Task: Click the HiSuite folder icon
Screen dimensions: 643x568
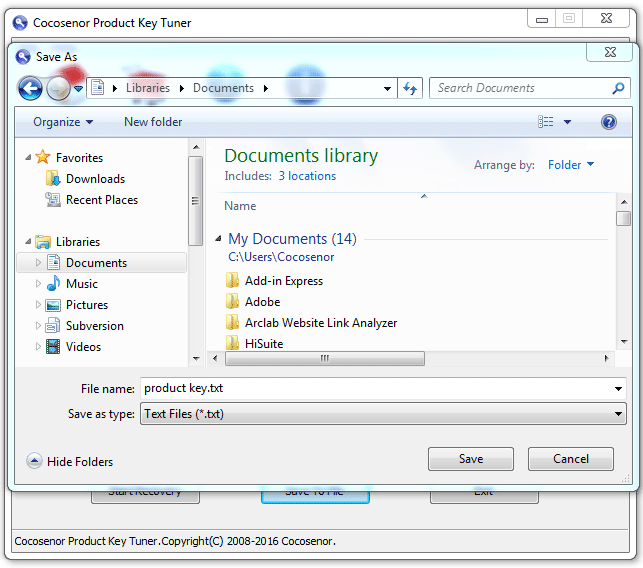Action: pos(233,343)
